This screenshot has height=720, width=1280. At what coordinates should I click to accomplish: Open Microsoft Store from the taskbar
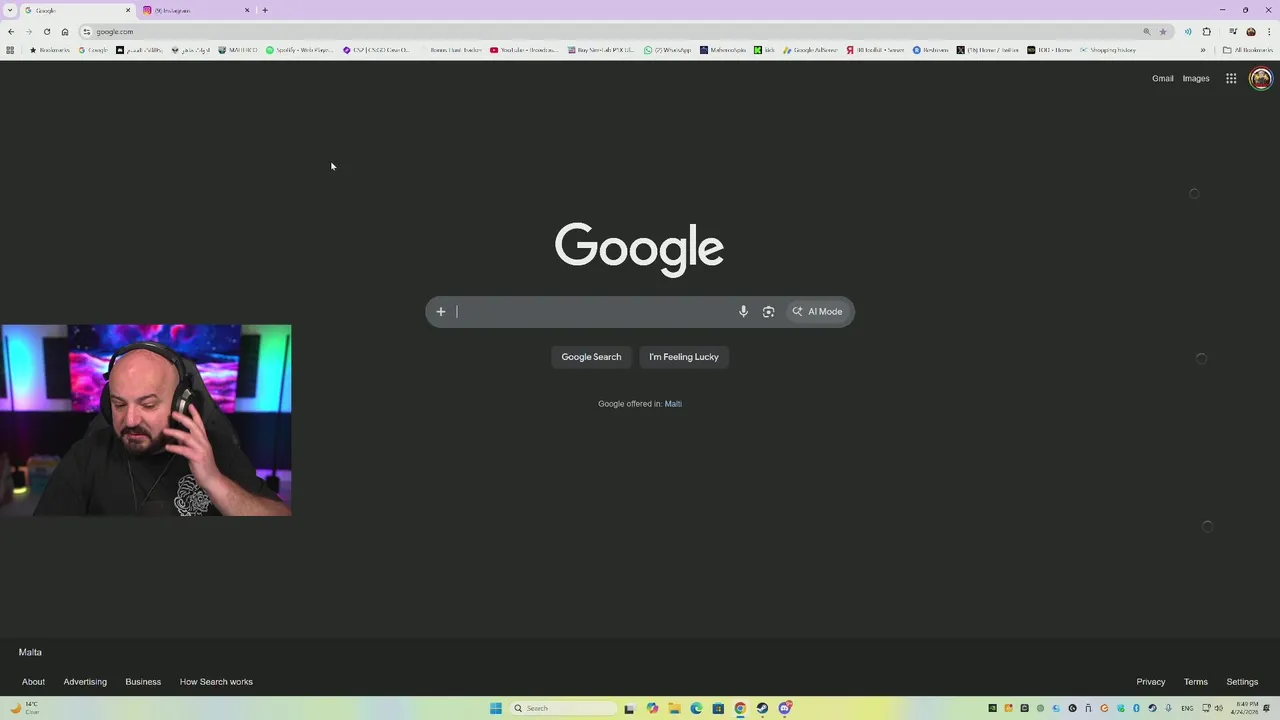(718, 708)
